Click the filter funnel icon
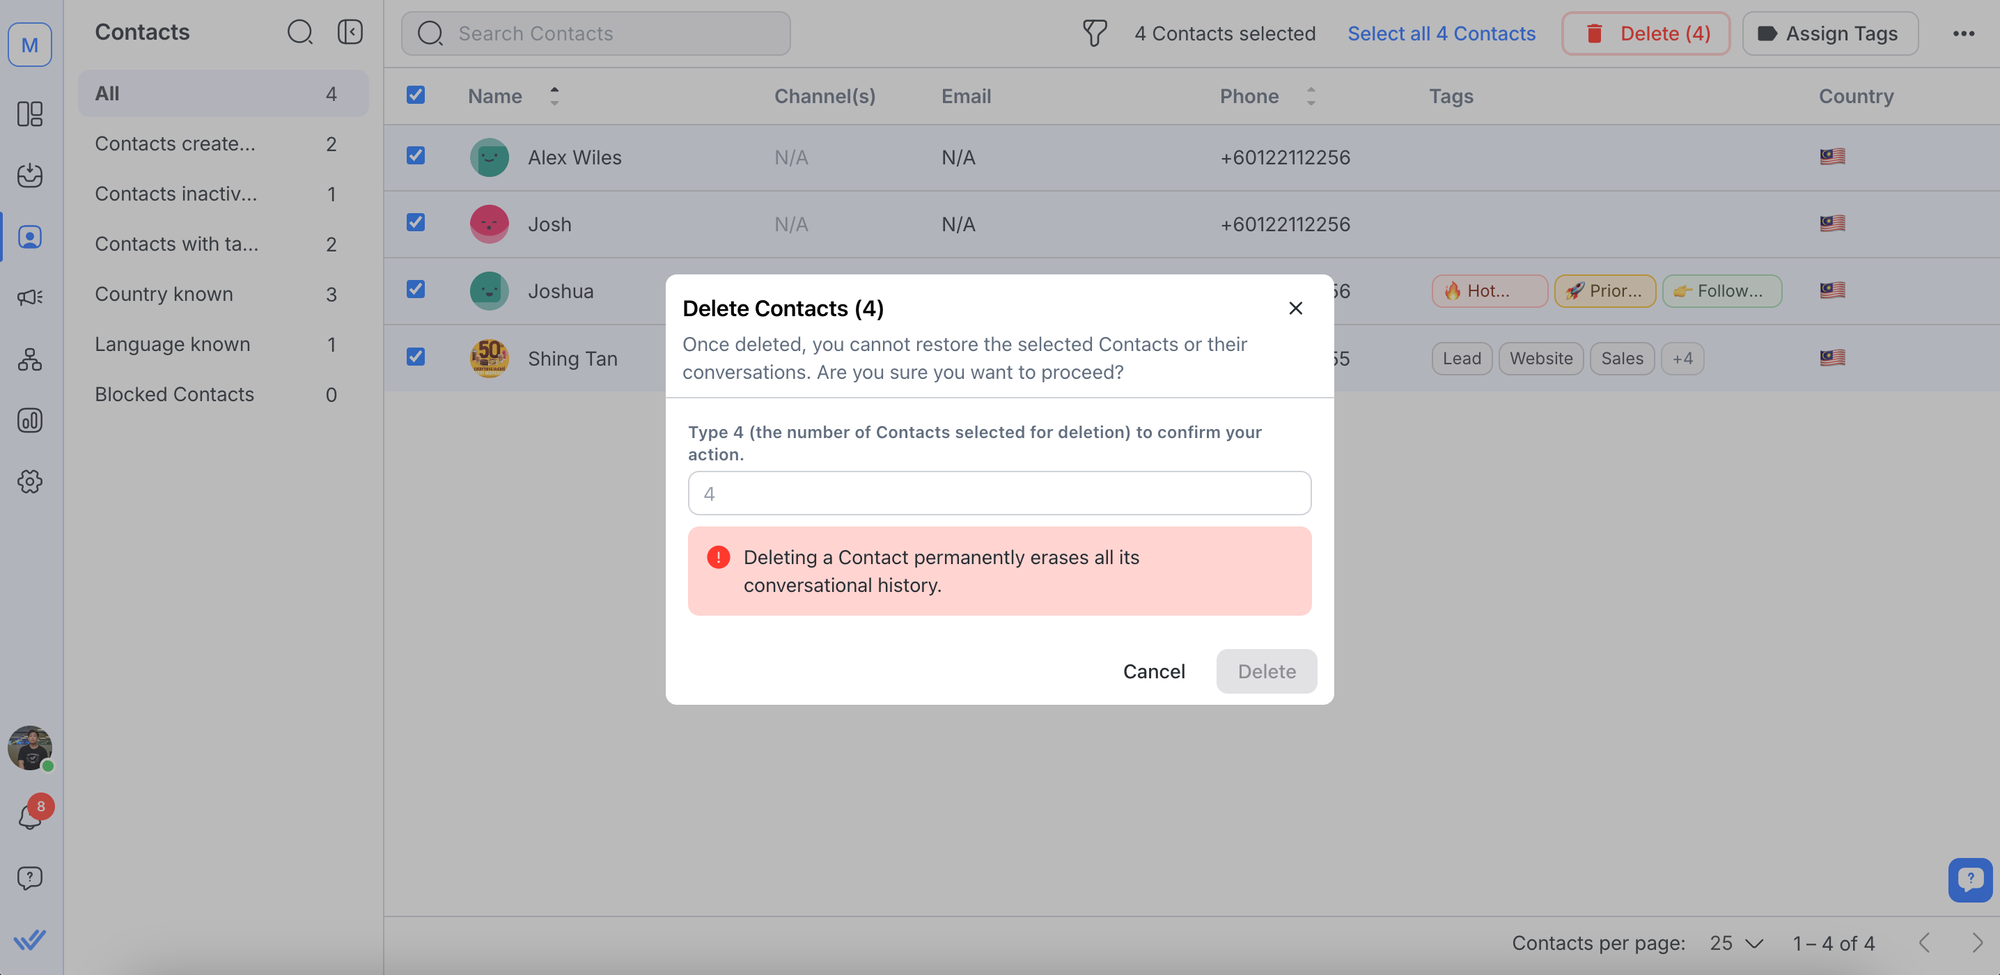This screenshot has height=975, width=2000. point(1095,33)
